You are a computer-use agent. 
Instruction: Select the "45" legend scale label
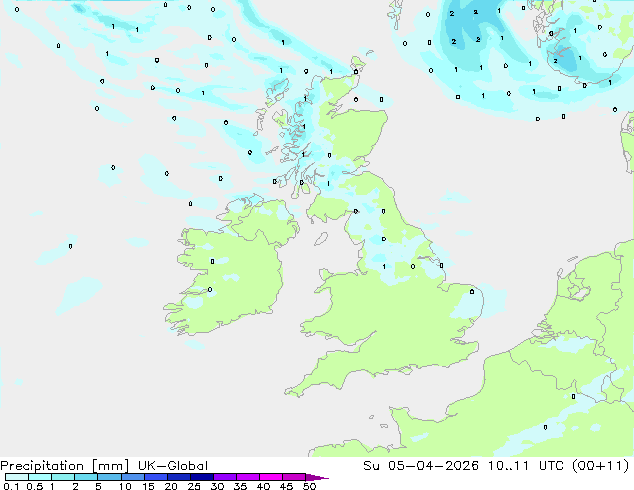286,486
